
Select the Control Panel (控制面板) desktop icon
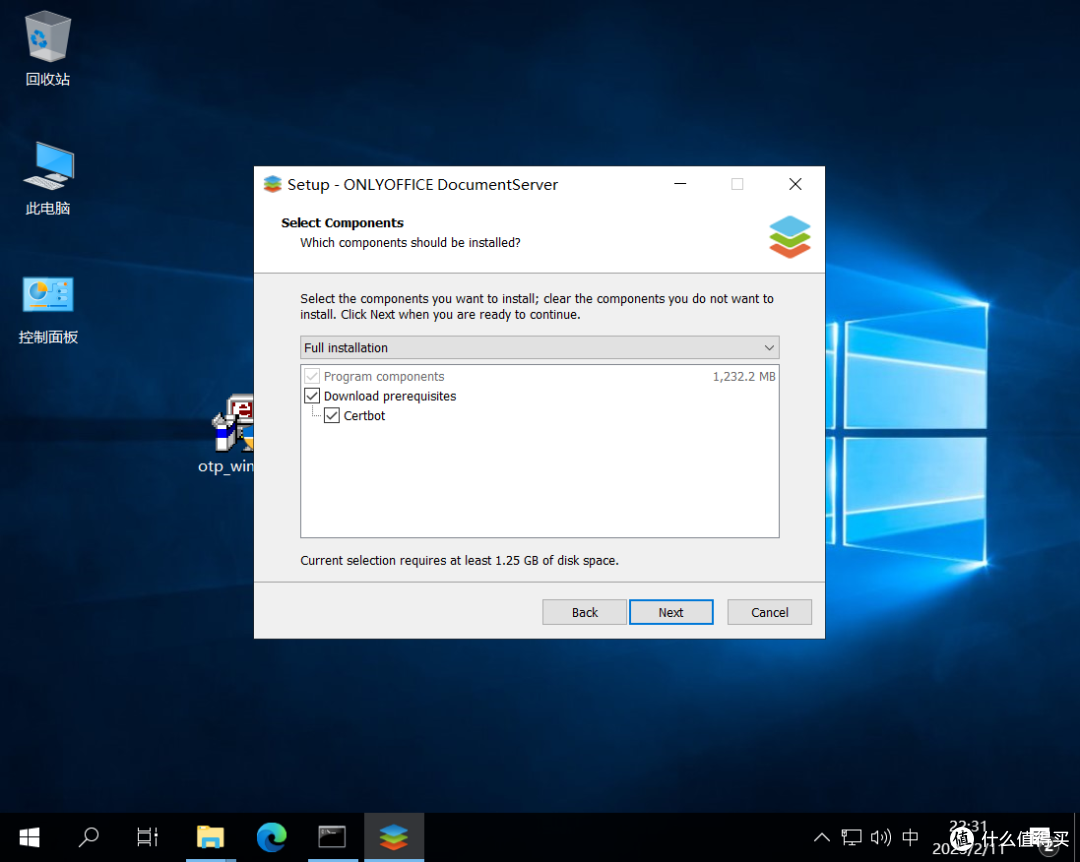click(48, 310)
